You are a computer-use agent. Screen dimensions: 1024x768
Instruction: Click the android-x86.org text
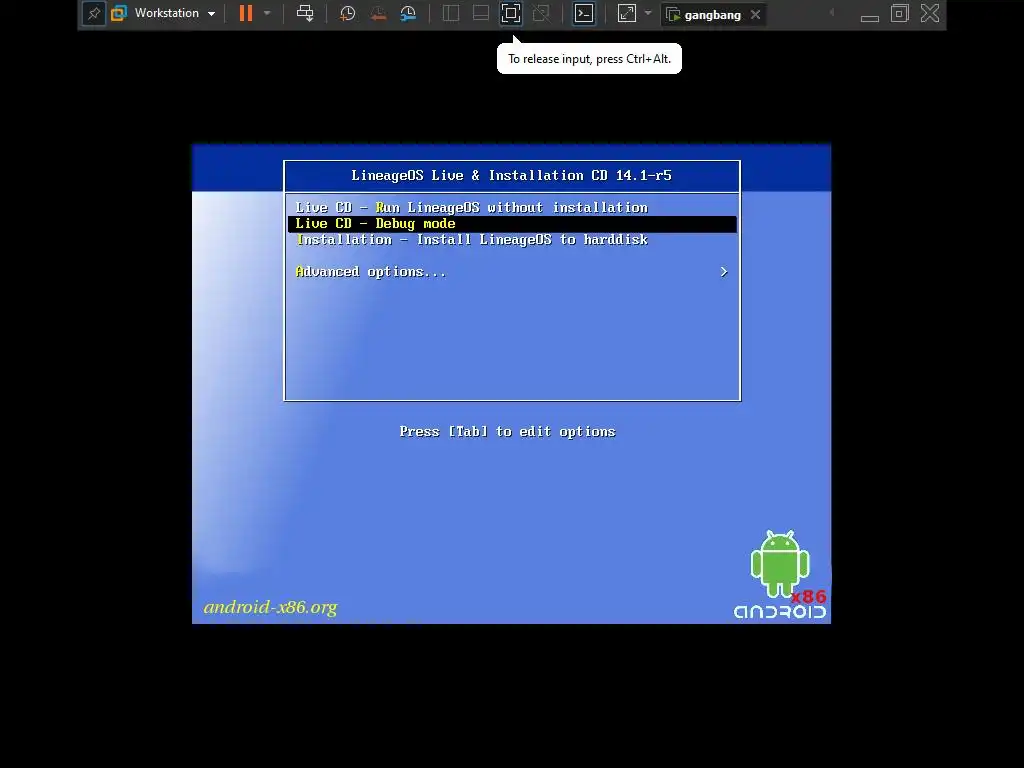[x=270, y=607]
